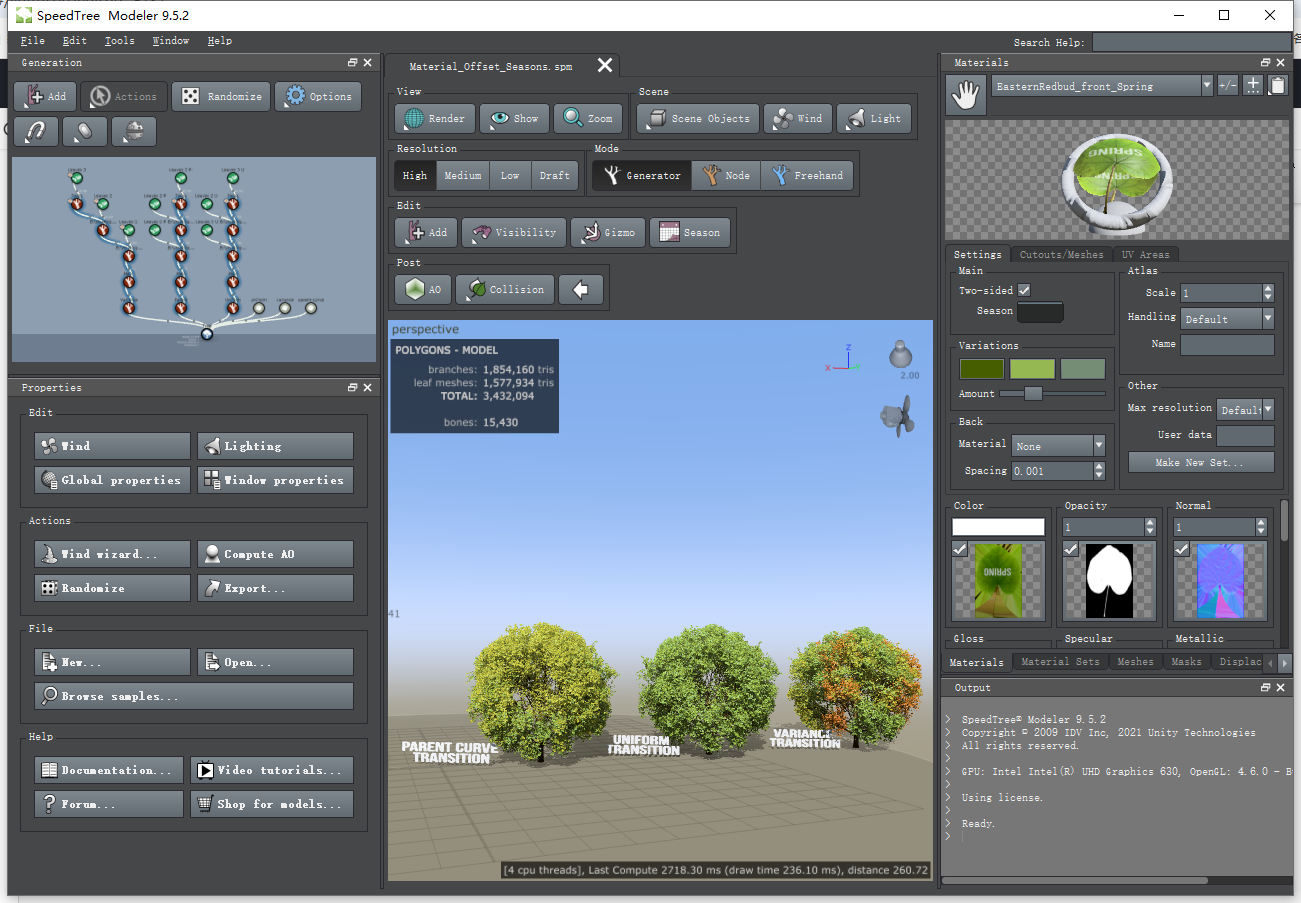Toggle the Normal map checkbox
This screenshot has height=903, width=1301.
pos(1182,549)
